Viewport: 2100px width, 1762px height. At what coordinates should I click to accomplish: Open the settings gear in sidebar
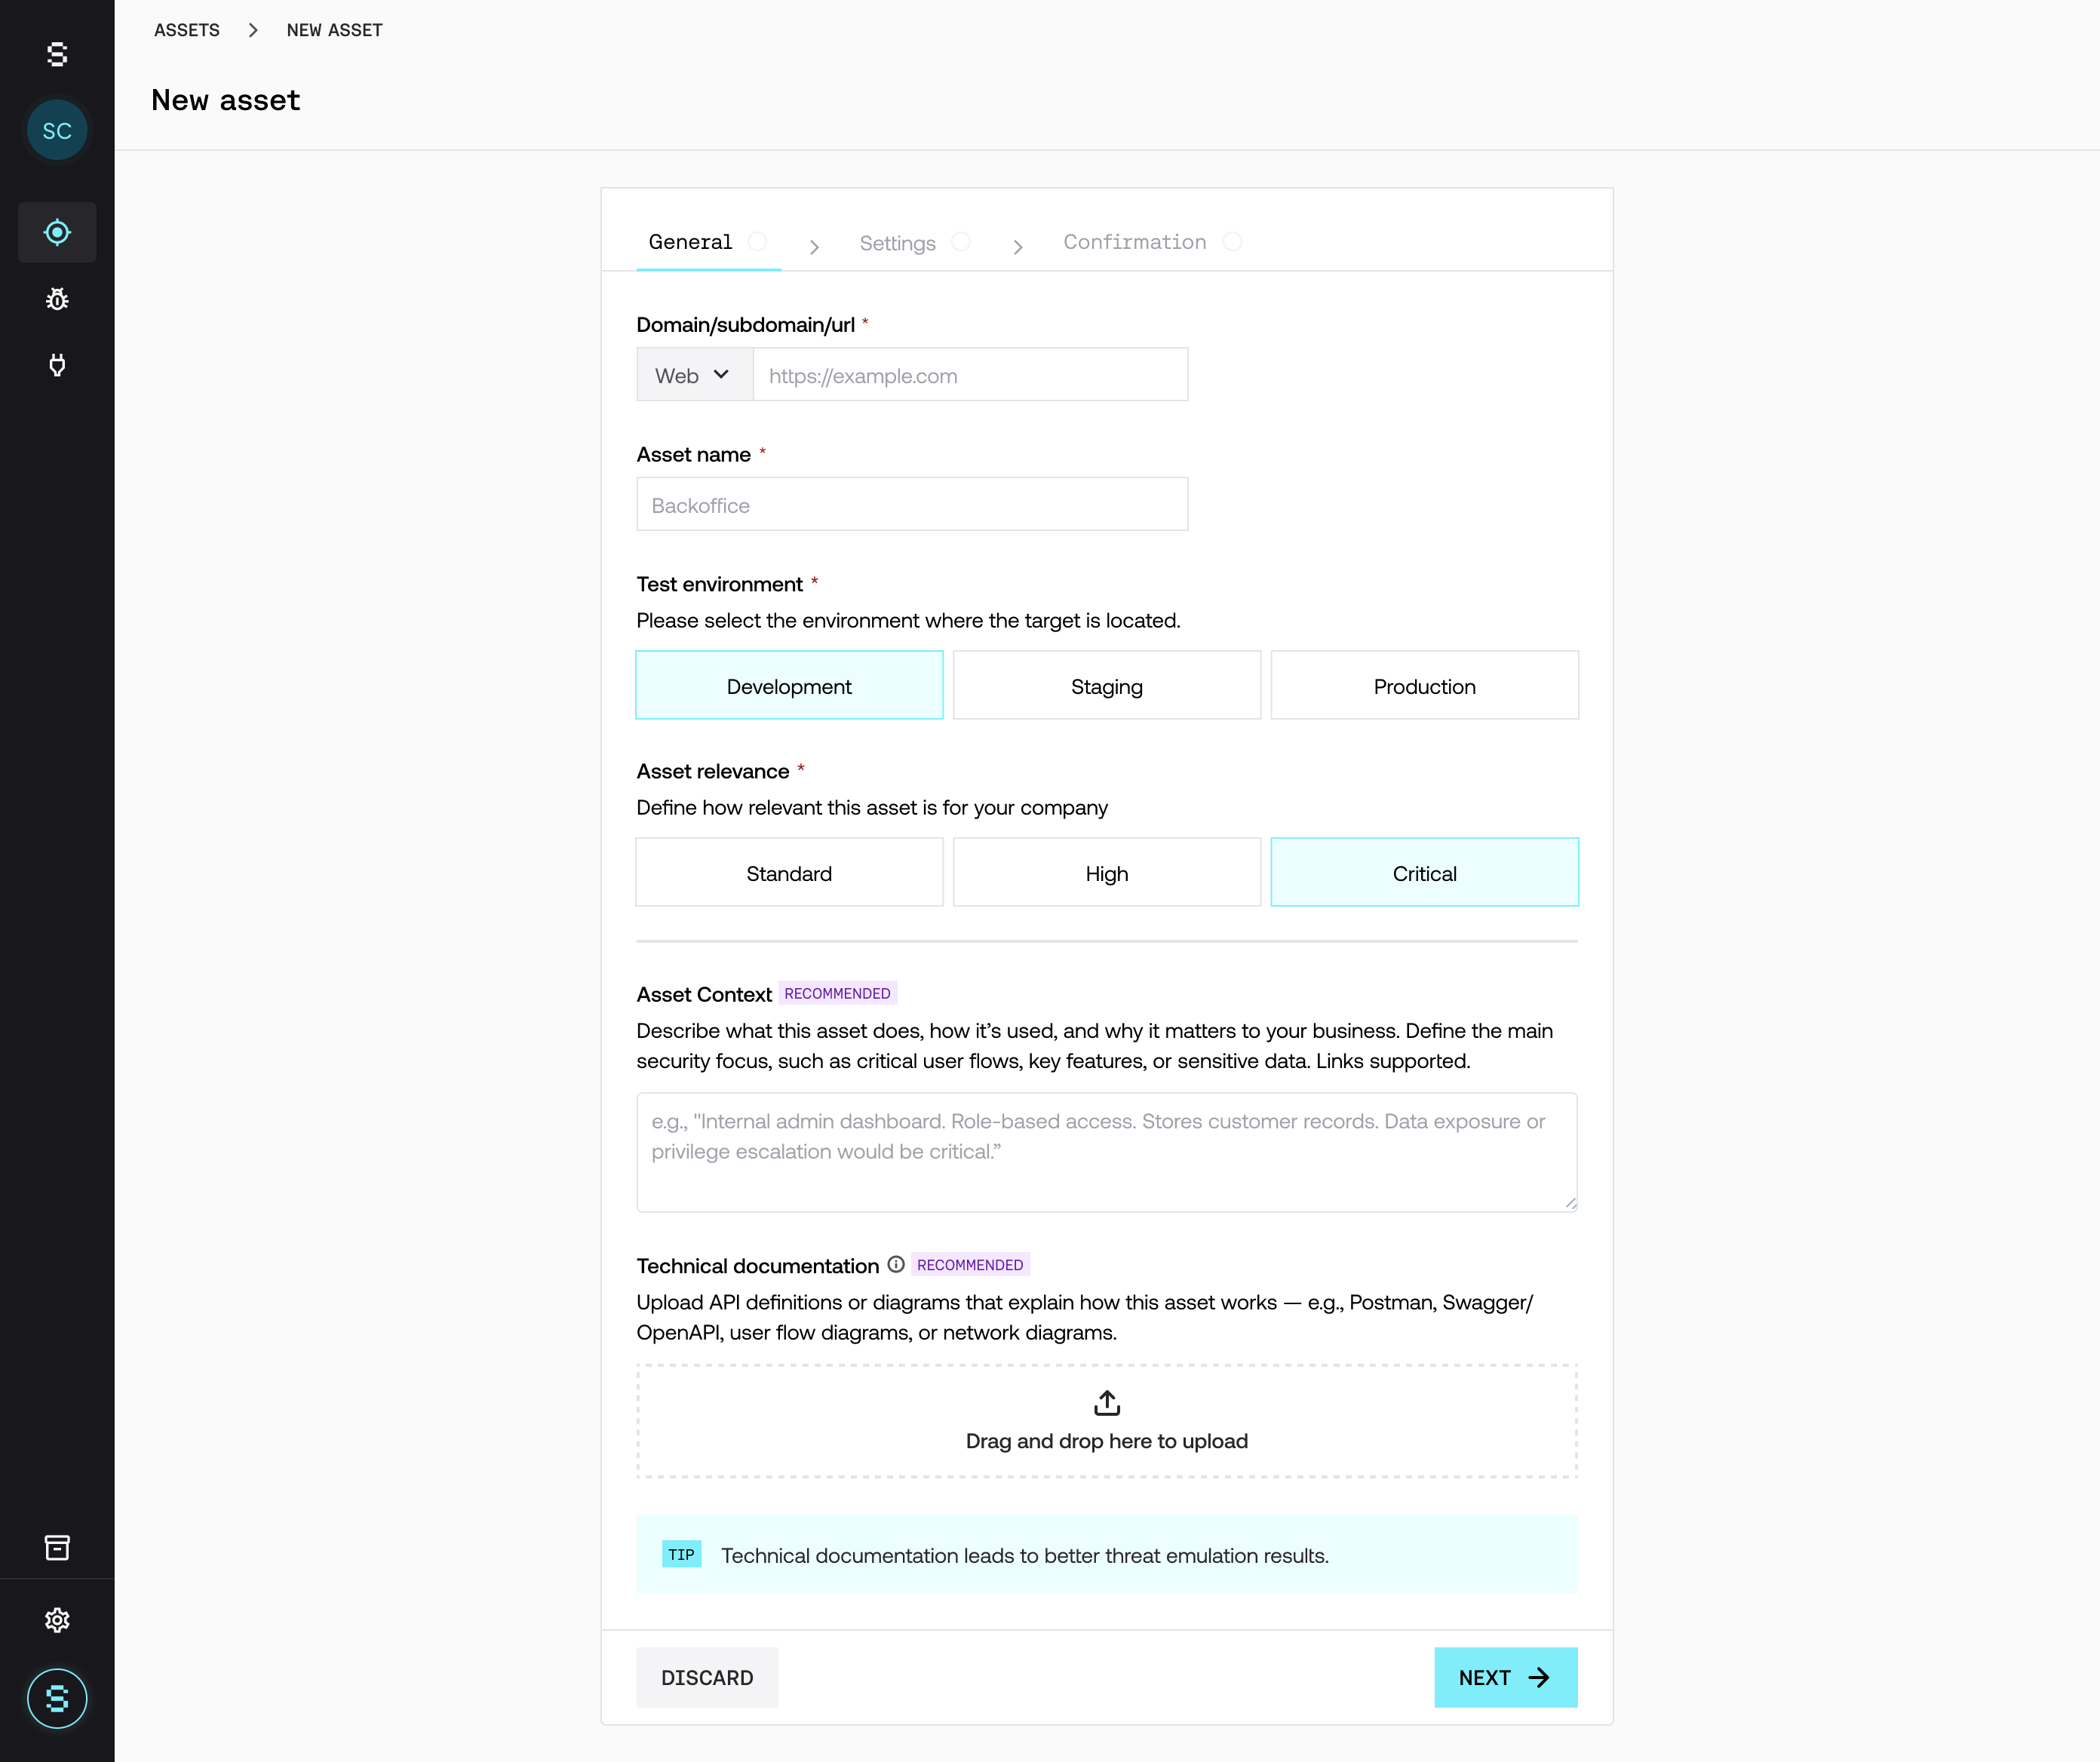[x=57, y=1620]
